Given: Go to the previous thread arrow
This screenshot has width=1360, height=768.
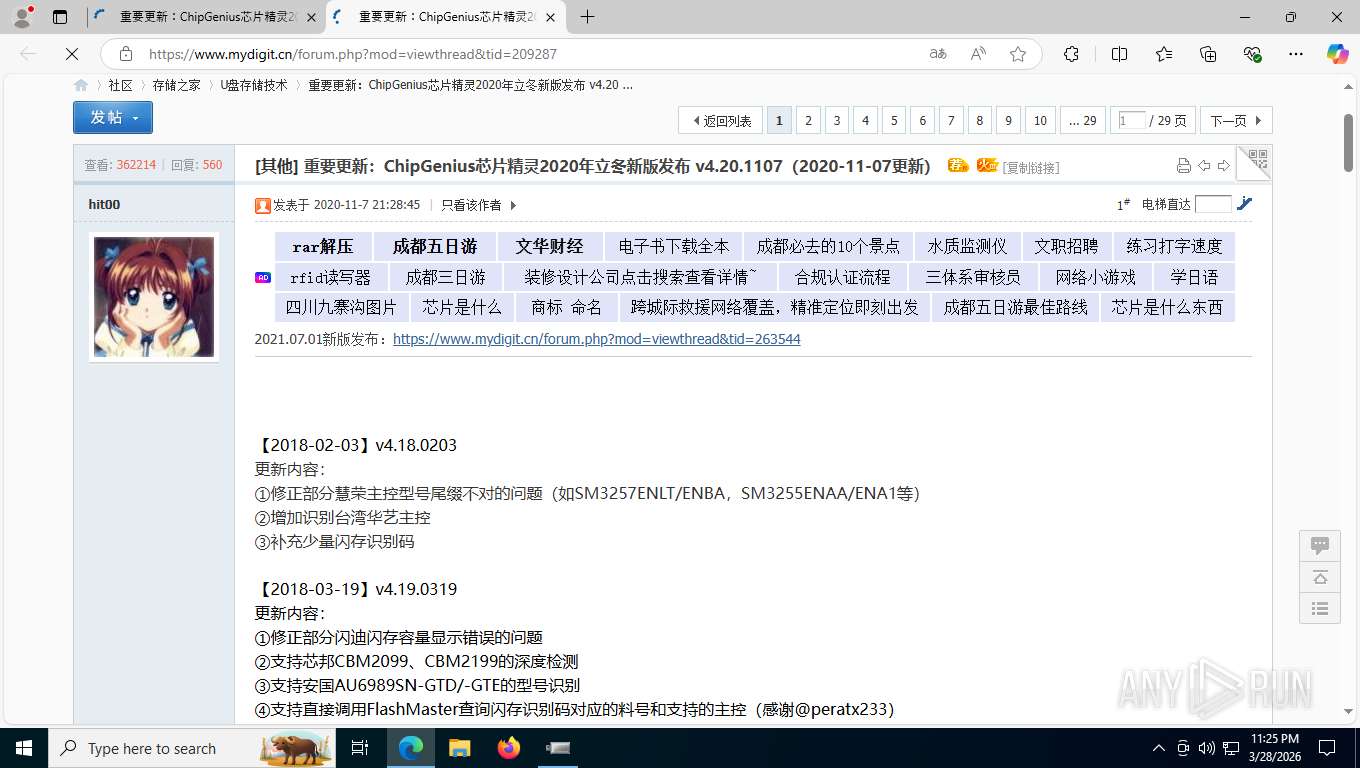Looking at the screenshot, I should coord(1204,166).
